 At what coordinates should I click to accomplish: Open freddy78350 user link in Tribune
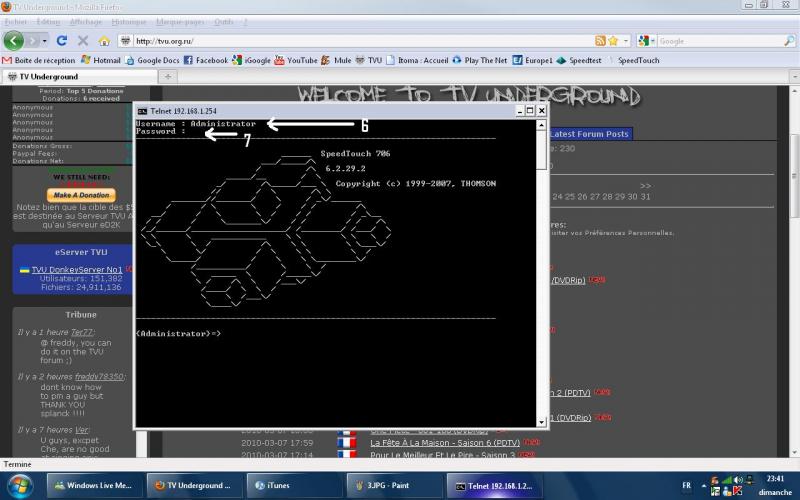pos(99,377)
